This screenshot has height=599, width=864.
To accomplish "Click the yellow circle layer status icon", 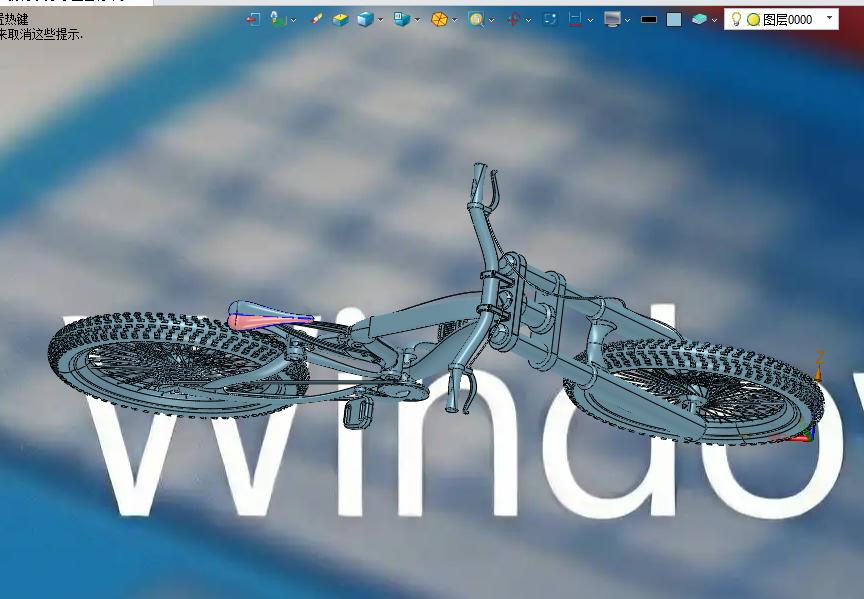I will (x=753, y=20).
